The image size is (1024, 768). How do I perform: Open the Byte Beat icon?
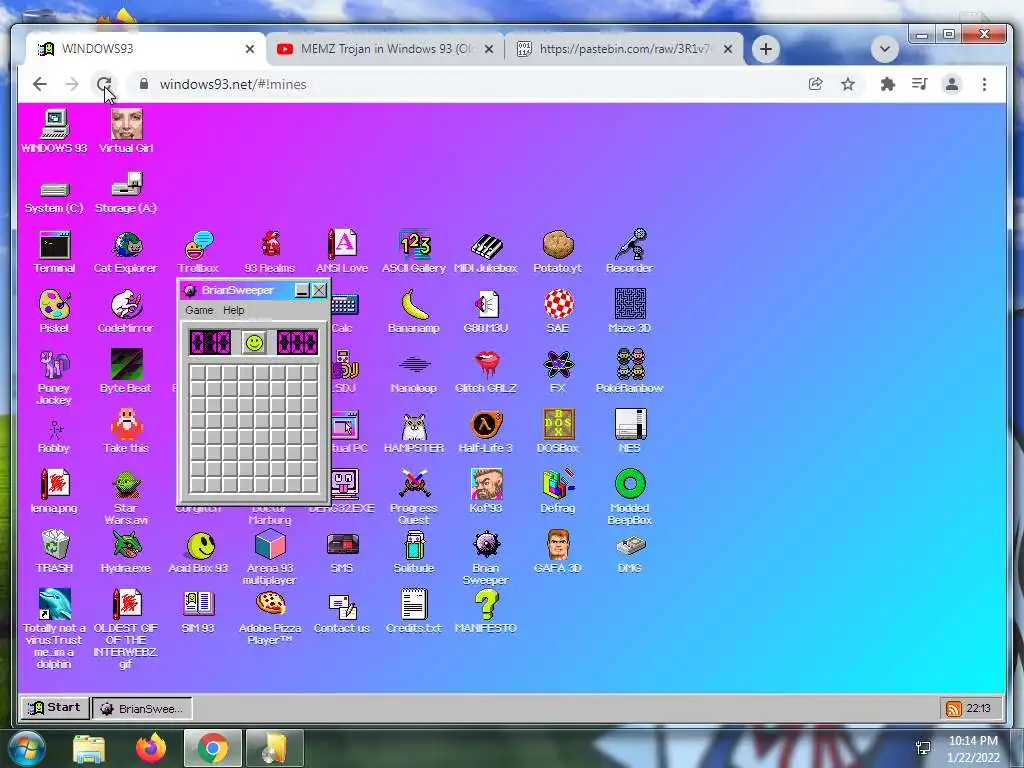pos(125,372)
